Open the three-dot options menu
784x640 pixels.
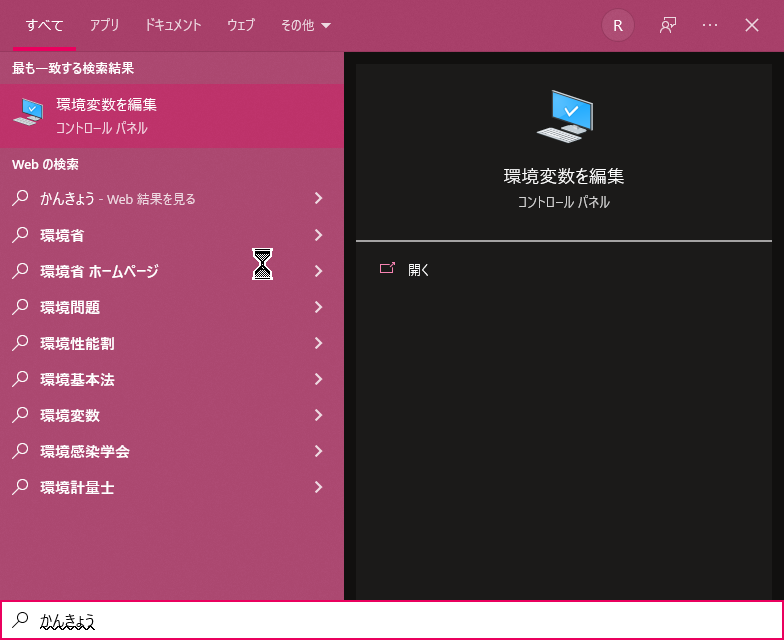click(x=710, y=26)
